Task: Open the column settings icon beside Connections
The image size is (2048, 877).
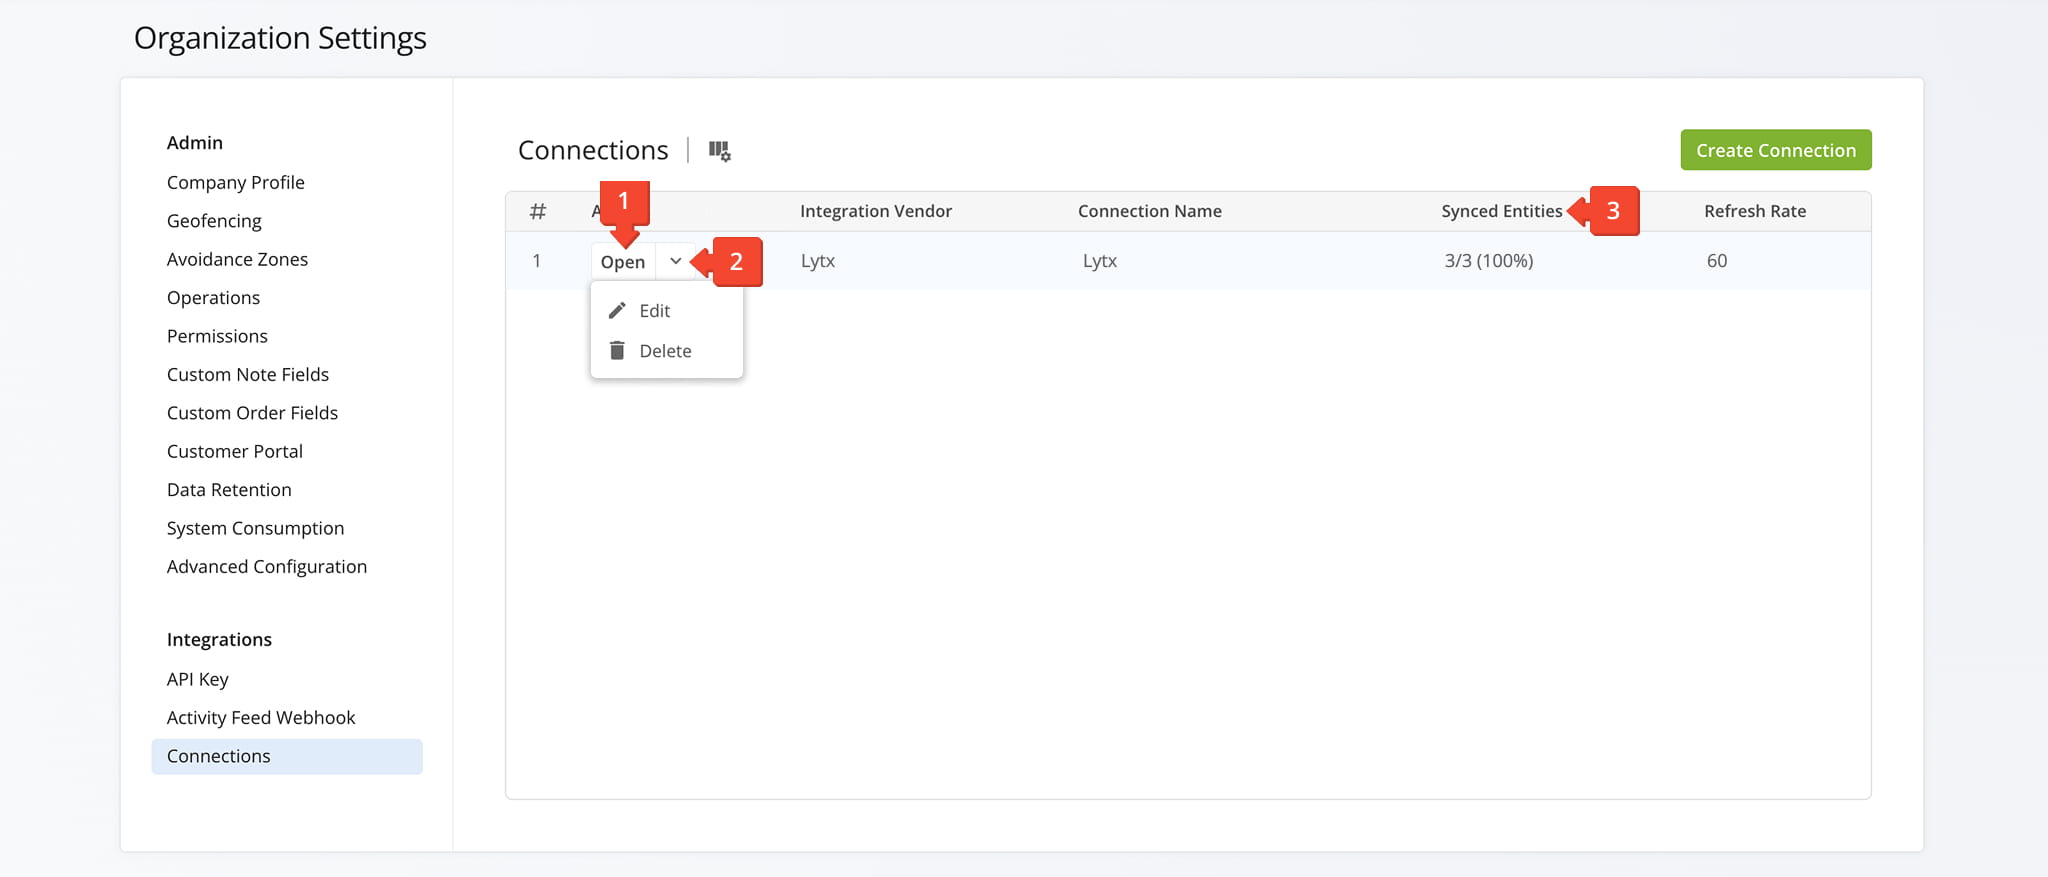Action: coord(719,151)
